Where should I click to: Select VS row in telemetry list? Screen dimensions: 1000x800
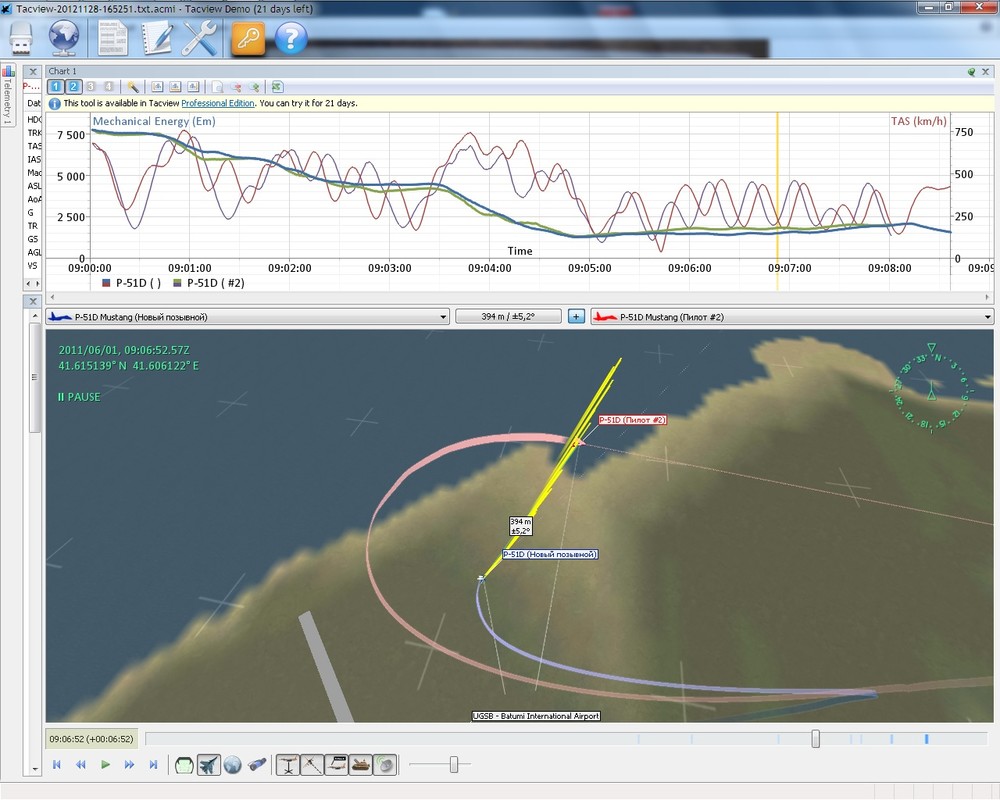(x=34, y=265)
